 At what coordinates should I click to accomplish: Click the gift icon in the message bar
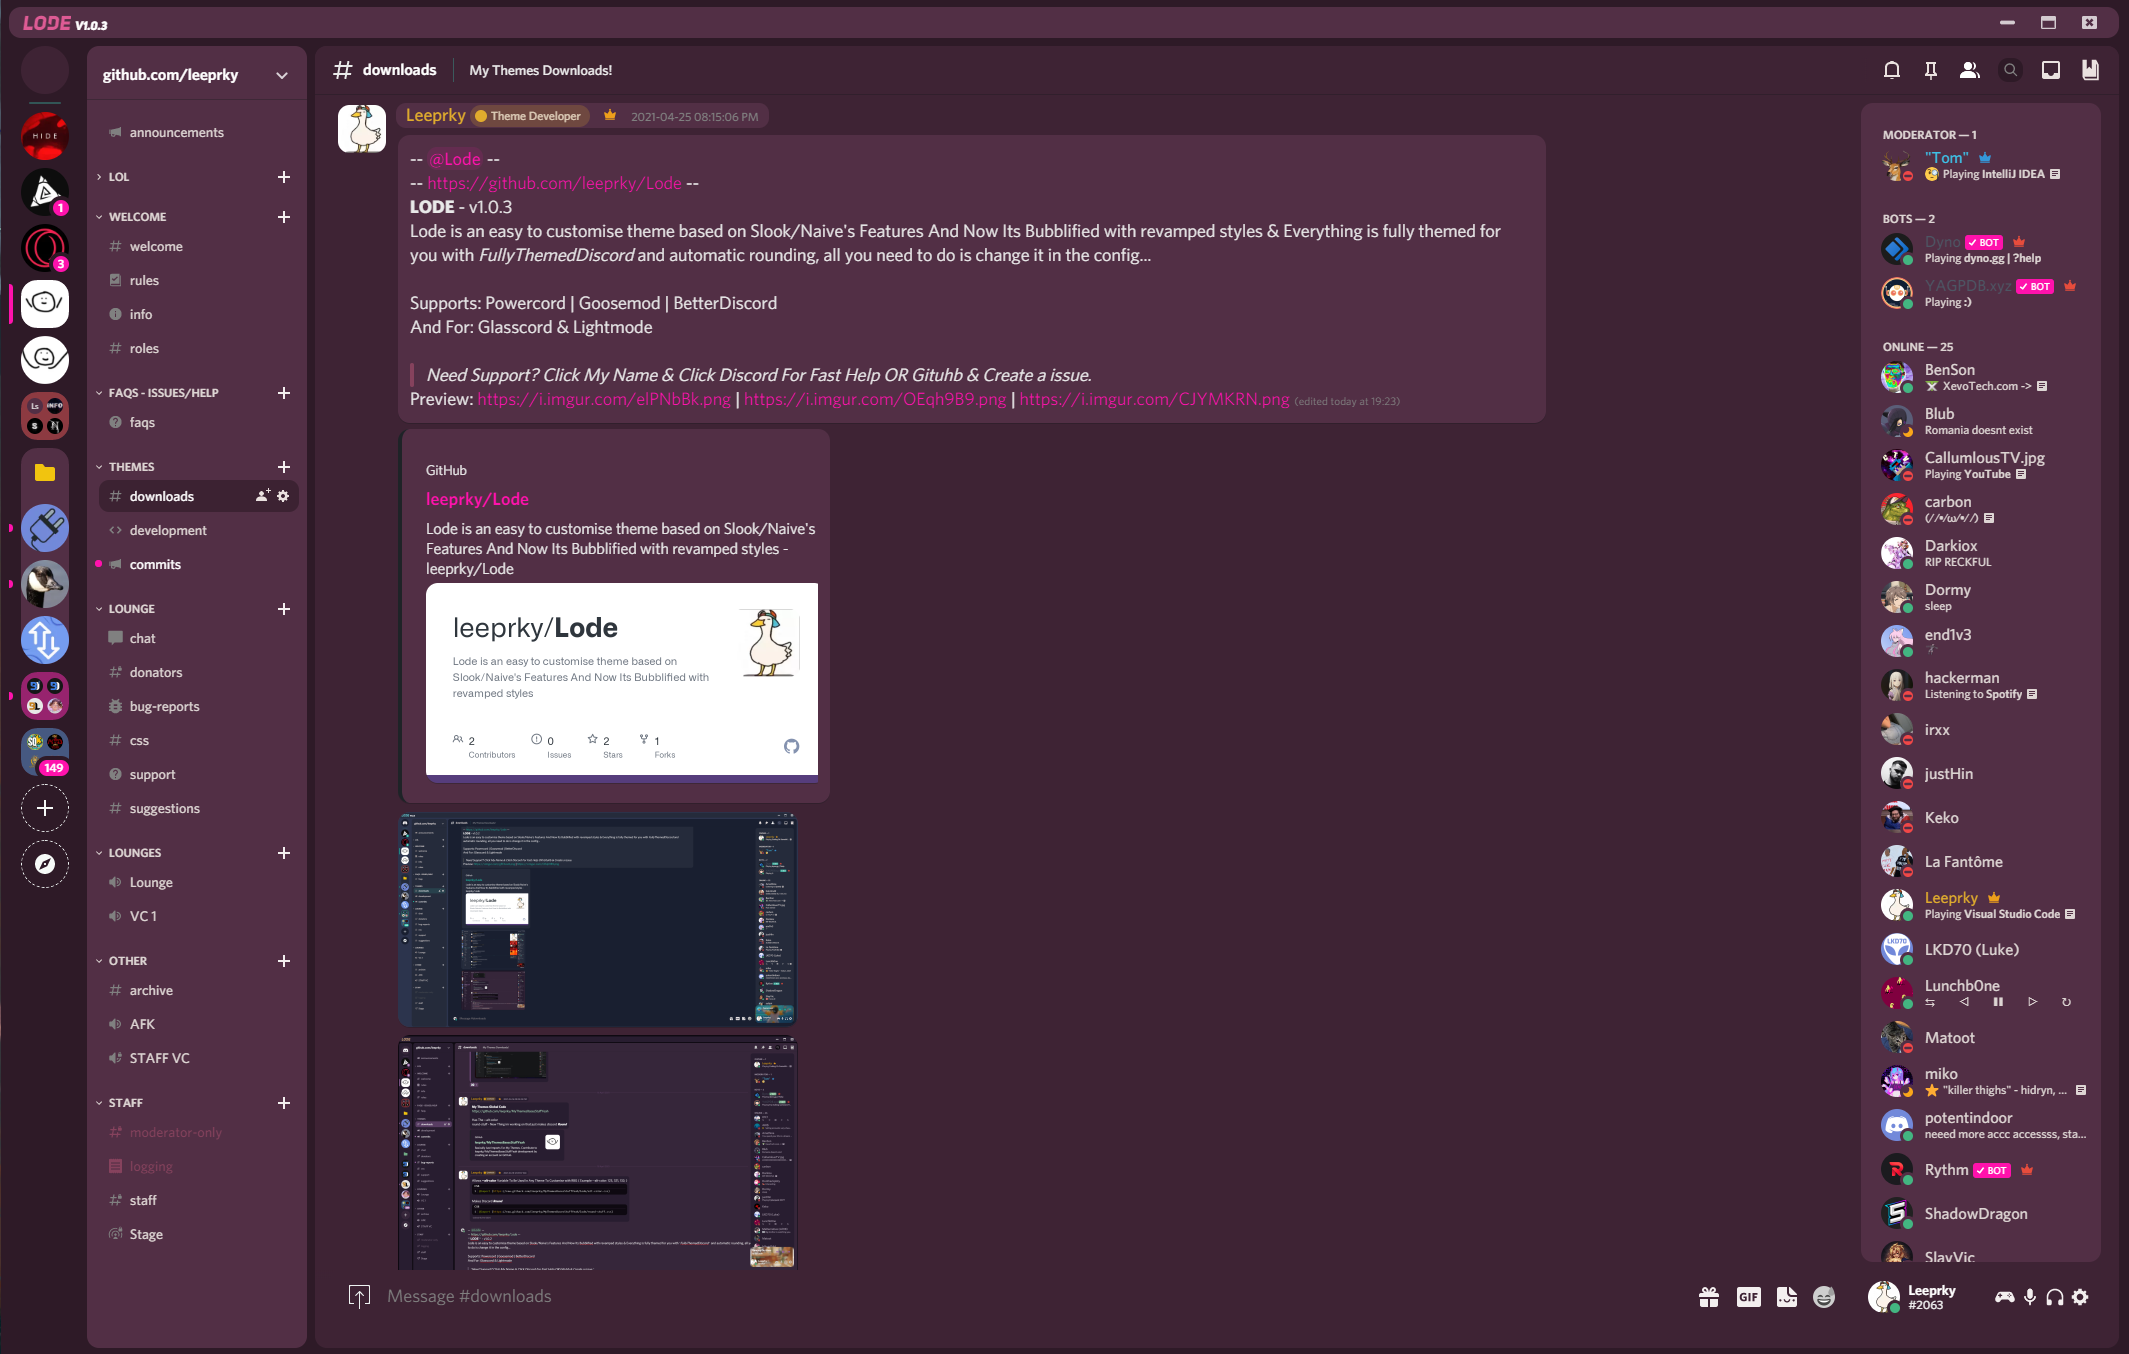[1708, 1297]
